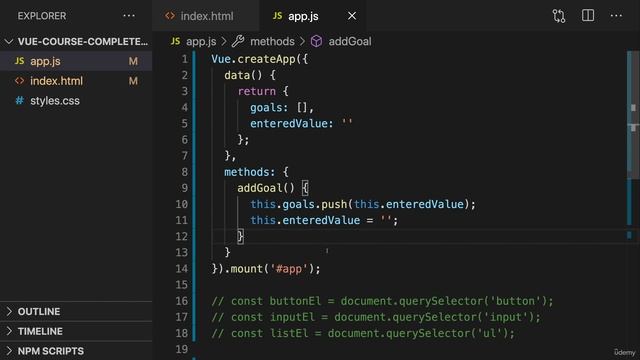Click '#app' string on line 14
This screenshot has height=360, width=640.
pyautogui.click(x=289, y=269)
